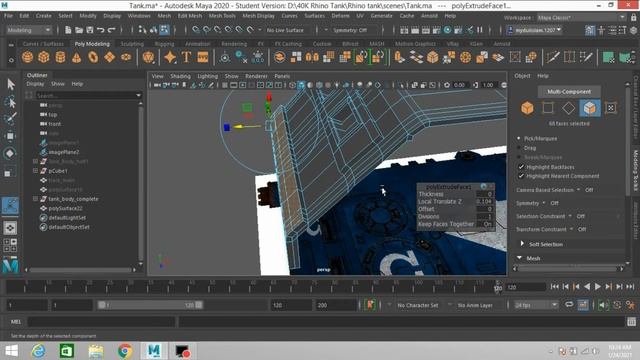Select polySurface22 in the Outliner
The width and height of the screenshot is (640, 360).
65,208
